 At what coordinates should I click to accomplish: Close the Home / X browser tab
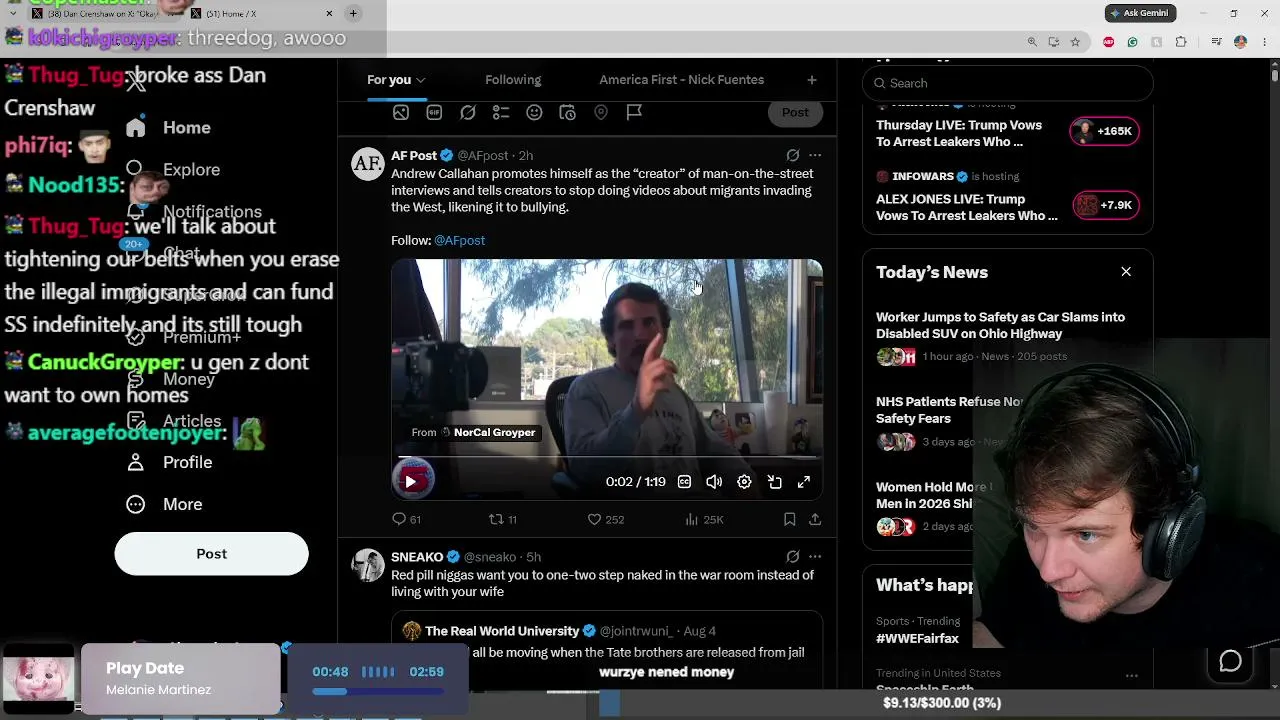[329, 13]
